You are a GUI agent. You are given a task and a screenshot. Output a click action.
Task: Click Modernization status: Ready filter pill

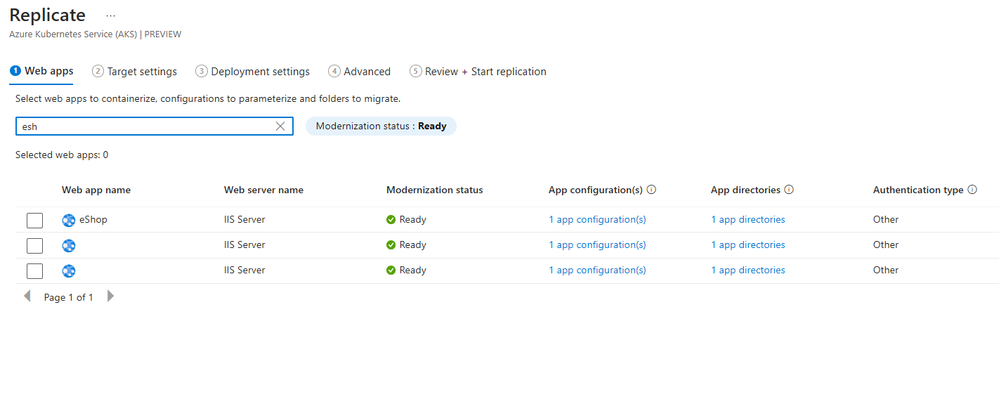coord(381,126)
